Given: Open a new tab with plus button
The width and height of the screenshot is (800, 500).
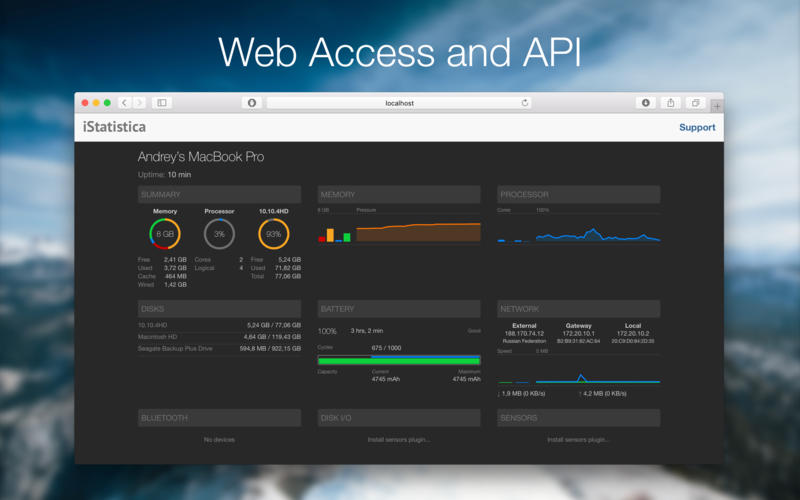Looking at the screenshot, I should (716, 106).
